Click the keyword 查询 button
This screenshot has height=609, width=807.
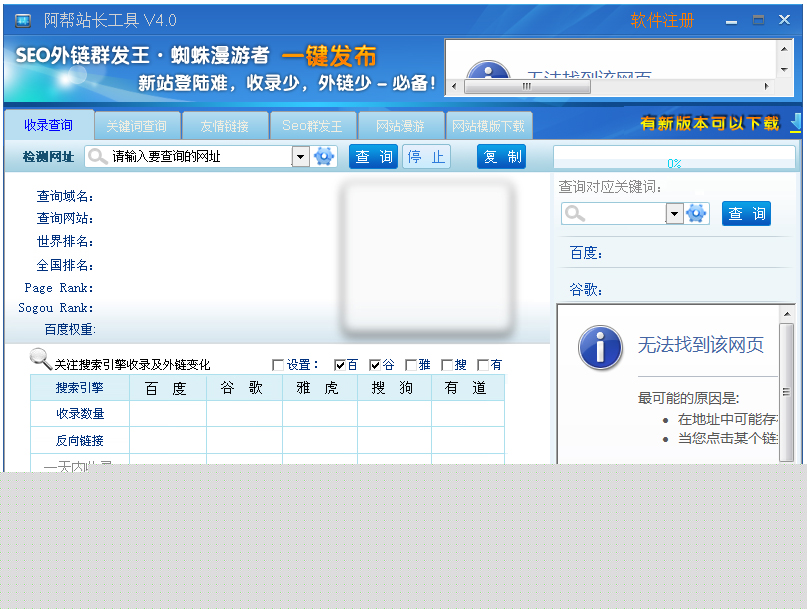click(x=746, y=213)
